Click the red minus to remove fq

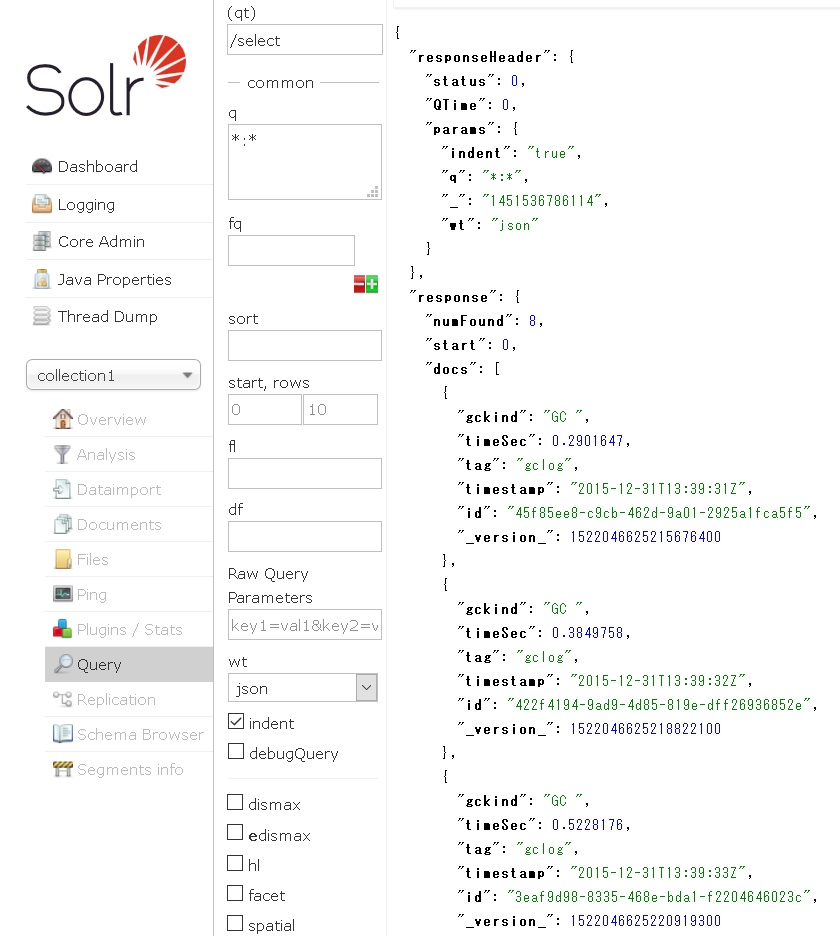click(360, 284)
